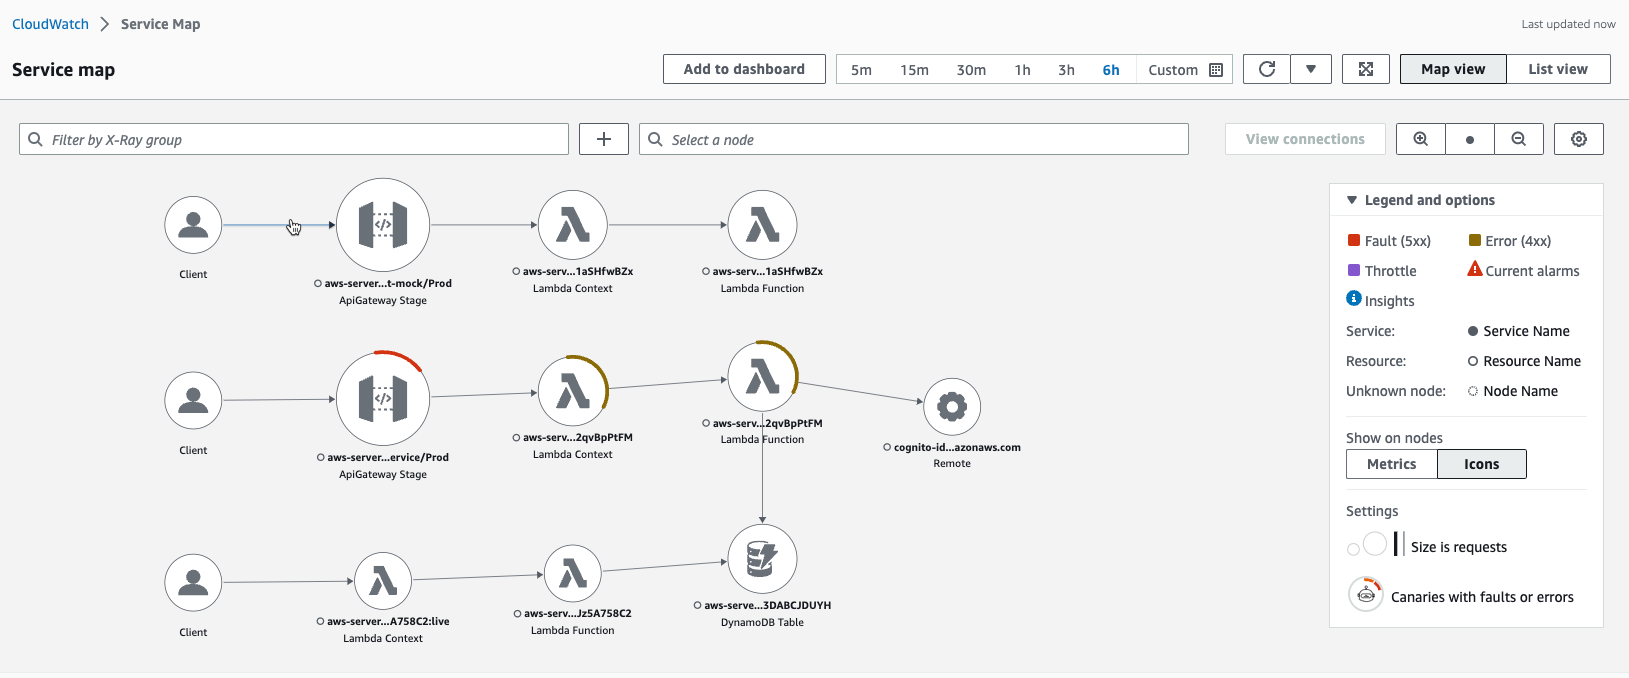
Task: Open the refresh interval dropdown arrow
Action: [1311, 69]
